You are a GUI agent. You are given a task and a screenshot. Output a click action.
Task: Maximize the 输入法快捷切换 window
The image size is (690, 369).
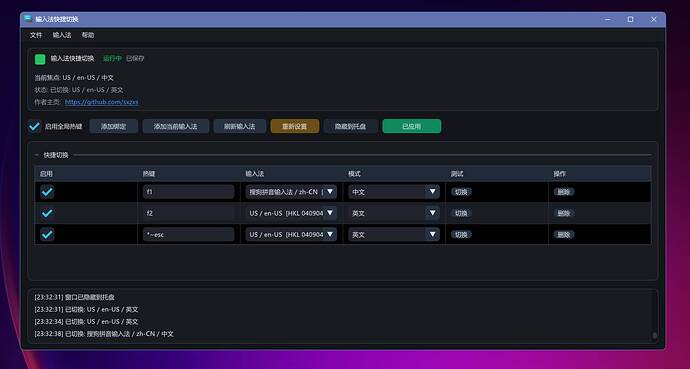[631, 19]
